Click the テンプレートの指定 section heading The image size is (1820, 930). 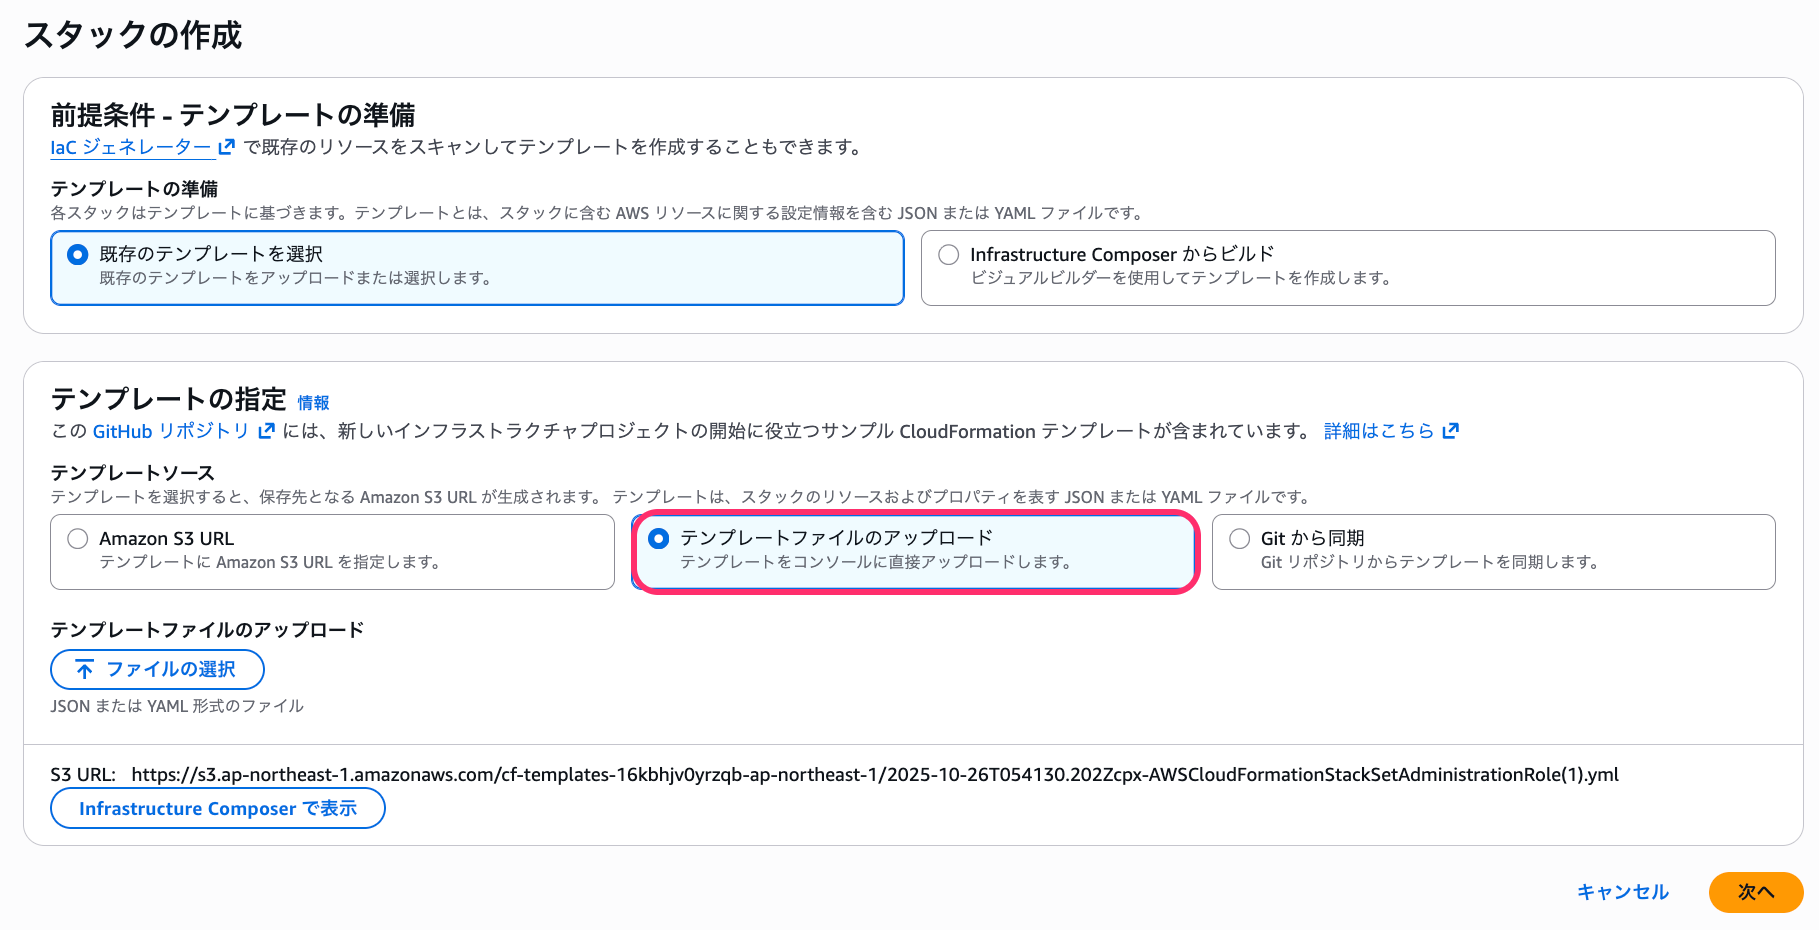168,399
